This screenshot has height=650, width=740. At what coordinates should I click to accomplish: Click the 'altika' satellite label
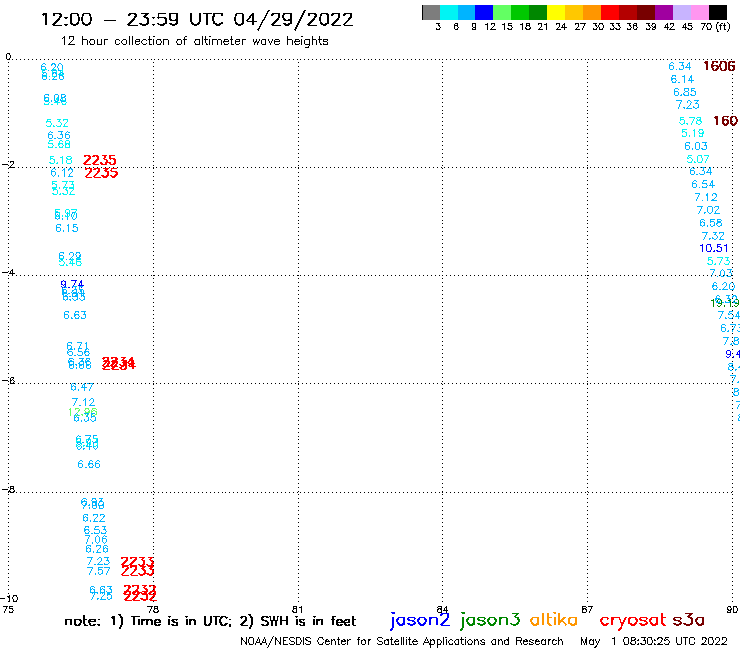(553, 619)
